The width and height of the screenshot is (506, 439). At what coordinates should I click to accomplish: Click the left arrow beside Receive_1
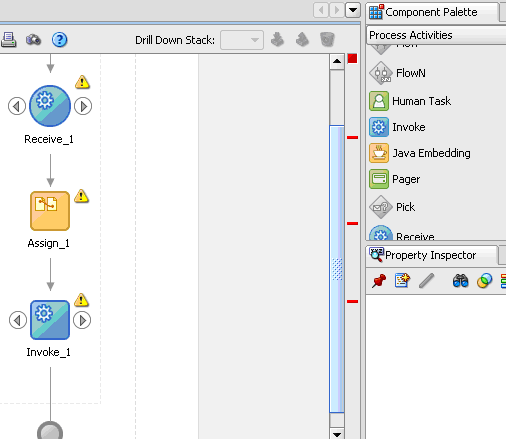click(x=17, y=106)
